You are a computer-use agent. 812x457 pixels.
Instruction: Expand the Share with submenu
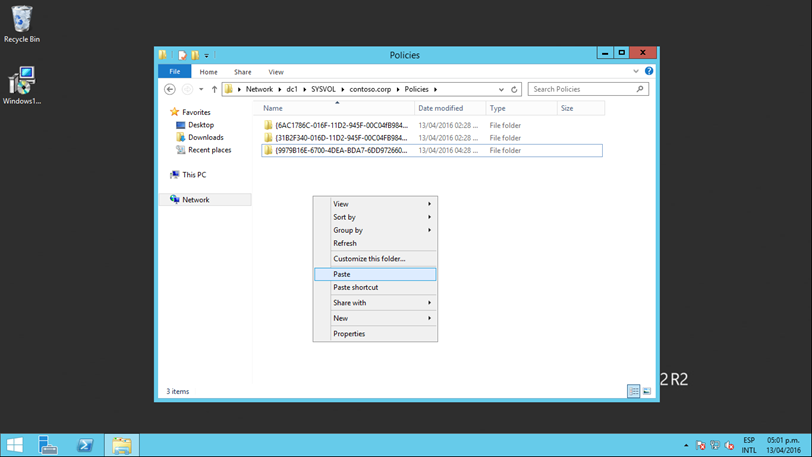pyautogui.click(x=429, y=303)
